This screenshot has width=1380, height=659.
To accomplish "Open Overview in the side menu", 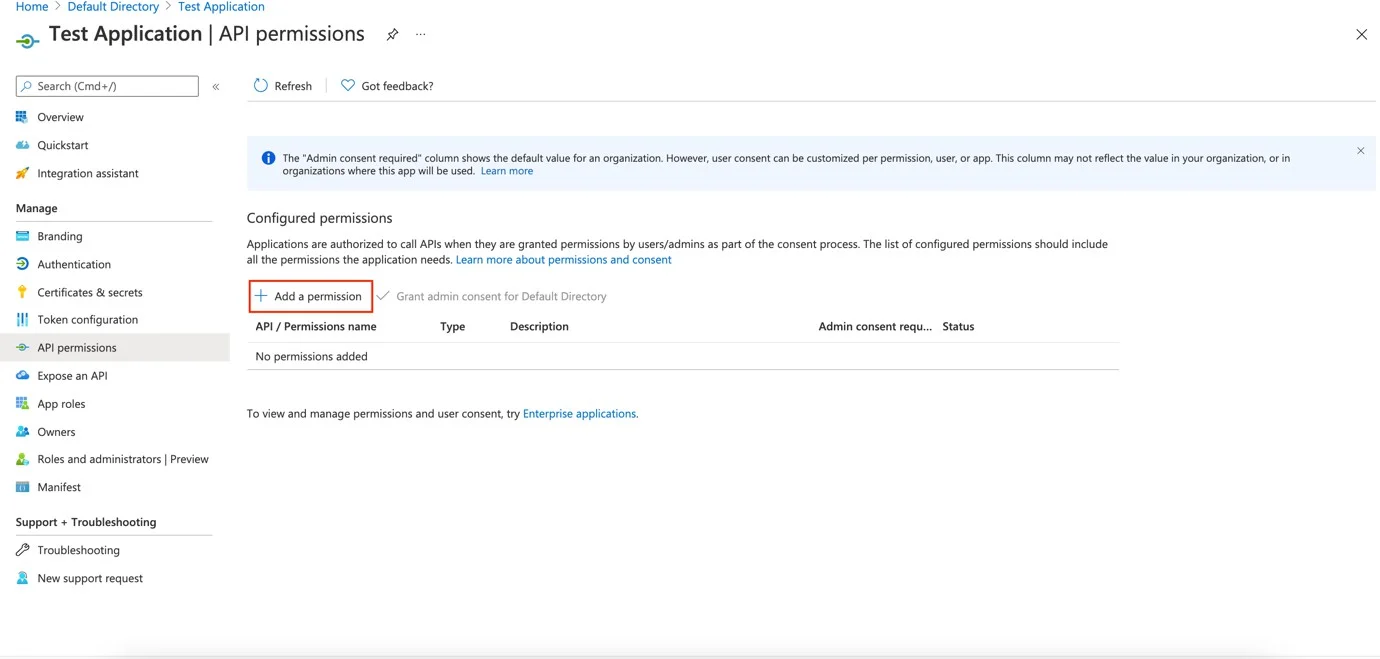I will click(x=61, y=117).
